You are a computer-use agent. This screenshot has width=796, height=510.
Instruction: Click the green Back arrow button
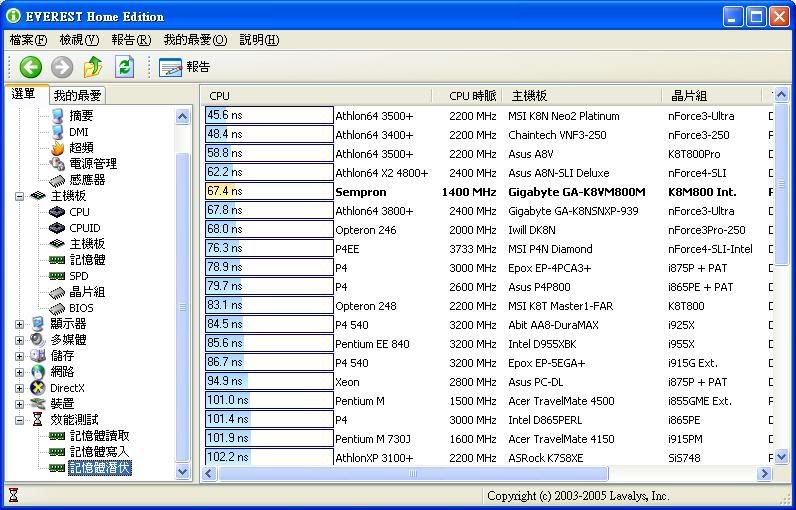pyautogui.click(x=30, y=67)
